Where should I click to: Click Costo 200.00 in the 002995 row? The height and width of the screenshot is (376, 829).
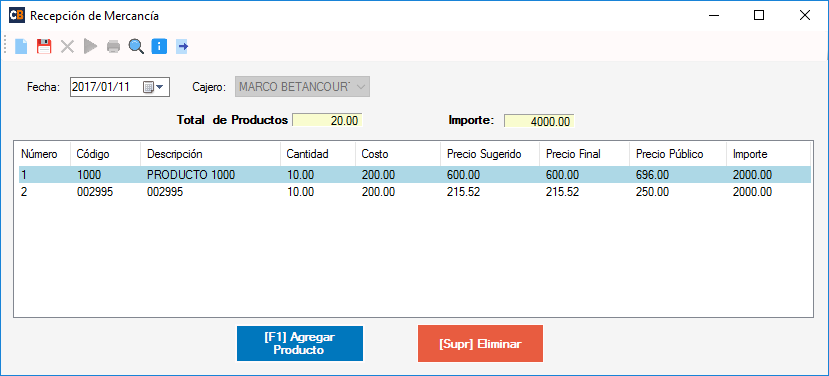tap(378, 192)
